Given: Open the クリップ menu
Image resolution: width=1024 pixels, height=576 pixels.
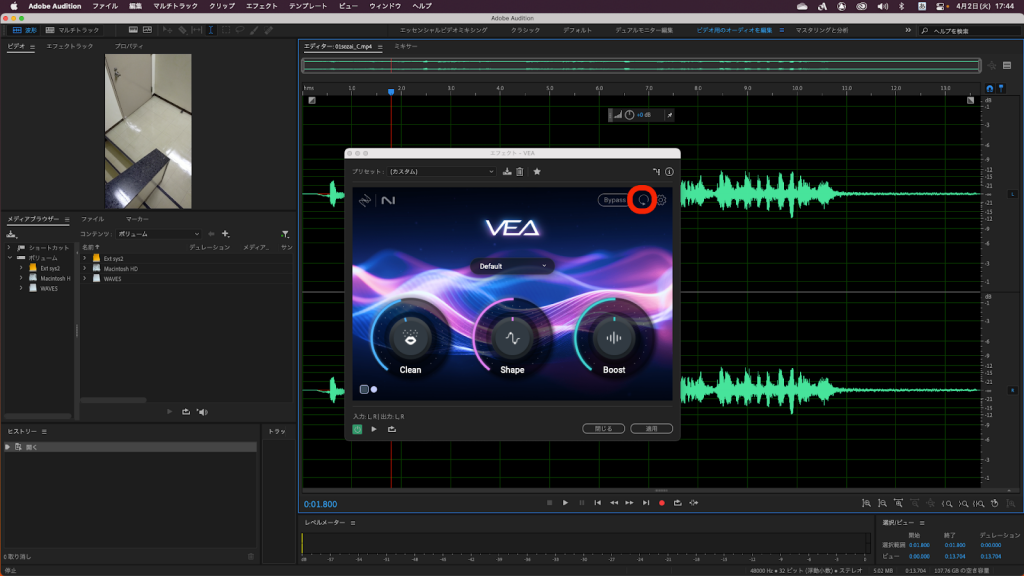Looking at the screenshot, I should coord(222,6).
